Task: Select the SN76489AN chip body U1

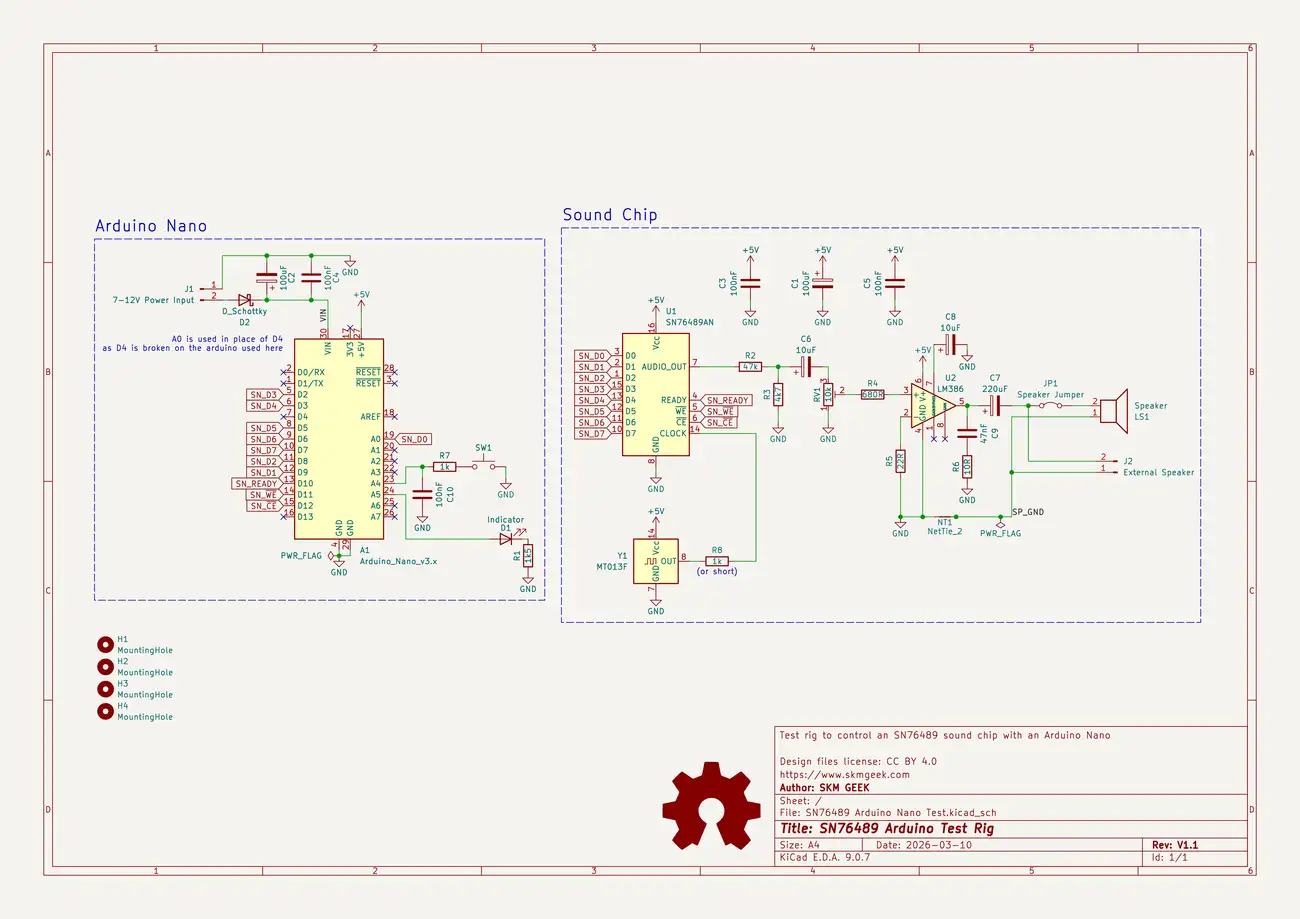Action: (656, 394)
